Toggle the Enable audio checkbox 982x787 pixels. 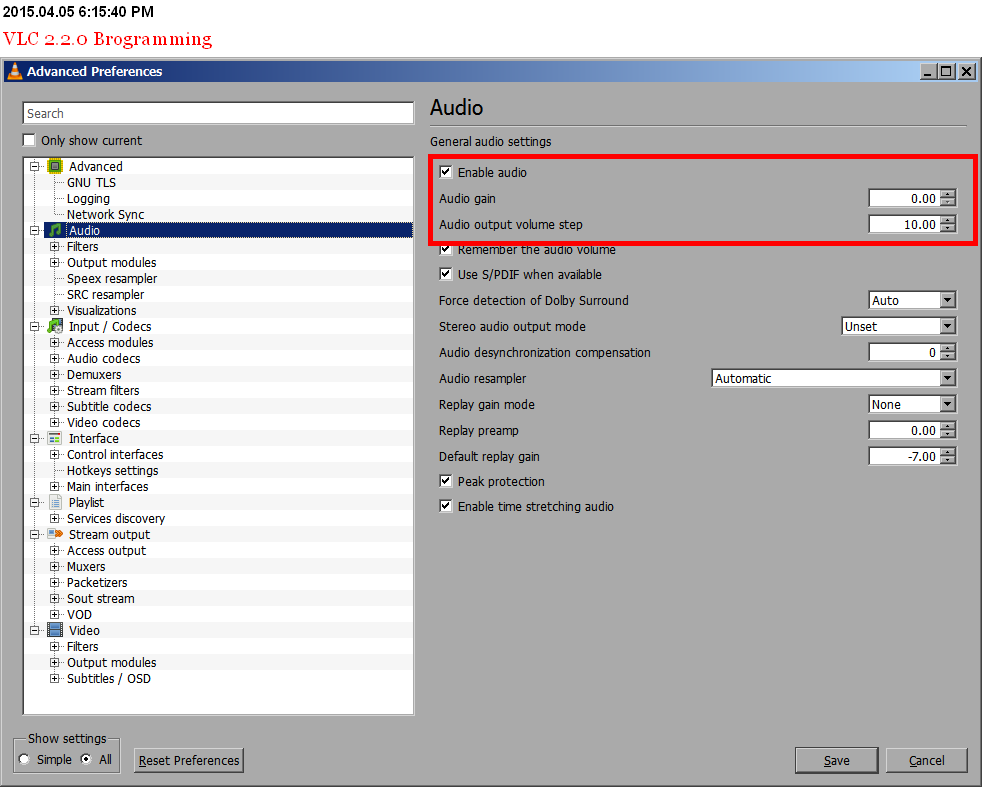(445, 172)
